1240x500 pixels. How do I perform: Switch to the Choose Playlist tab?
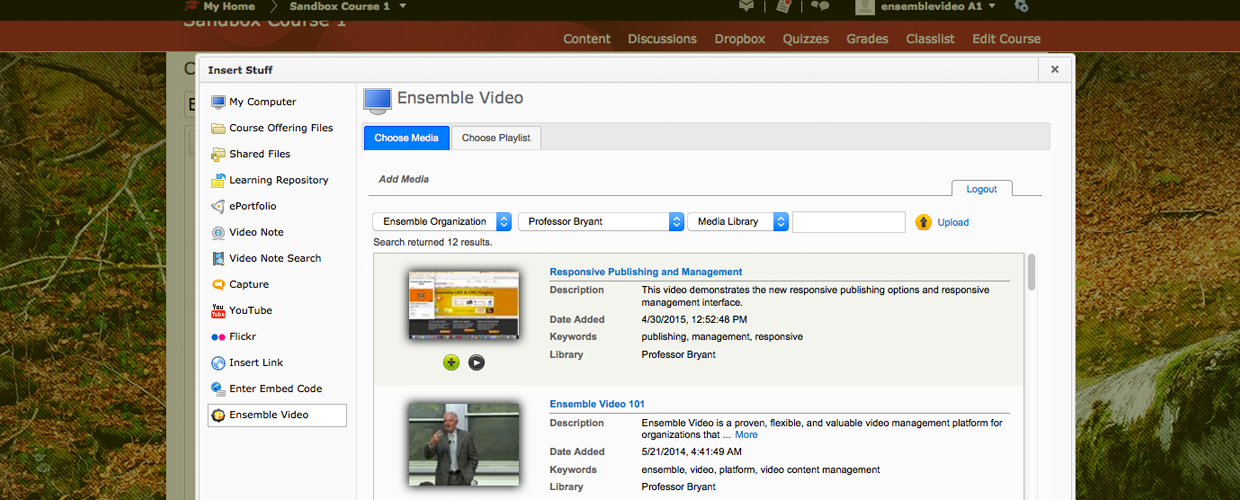point(496,137)
